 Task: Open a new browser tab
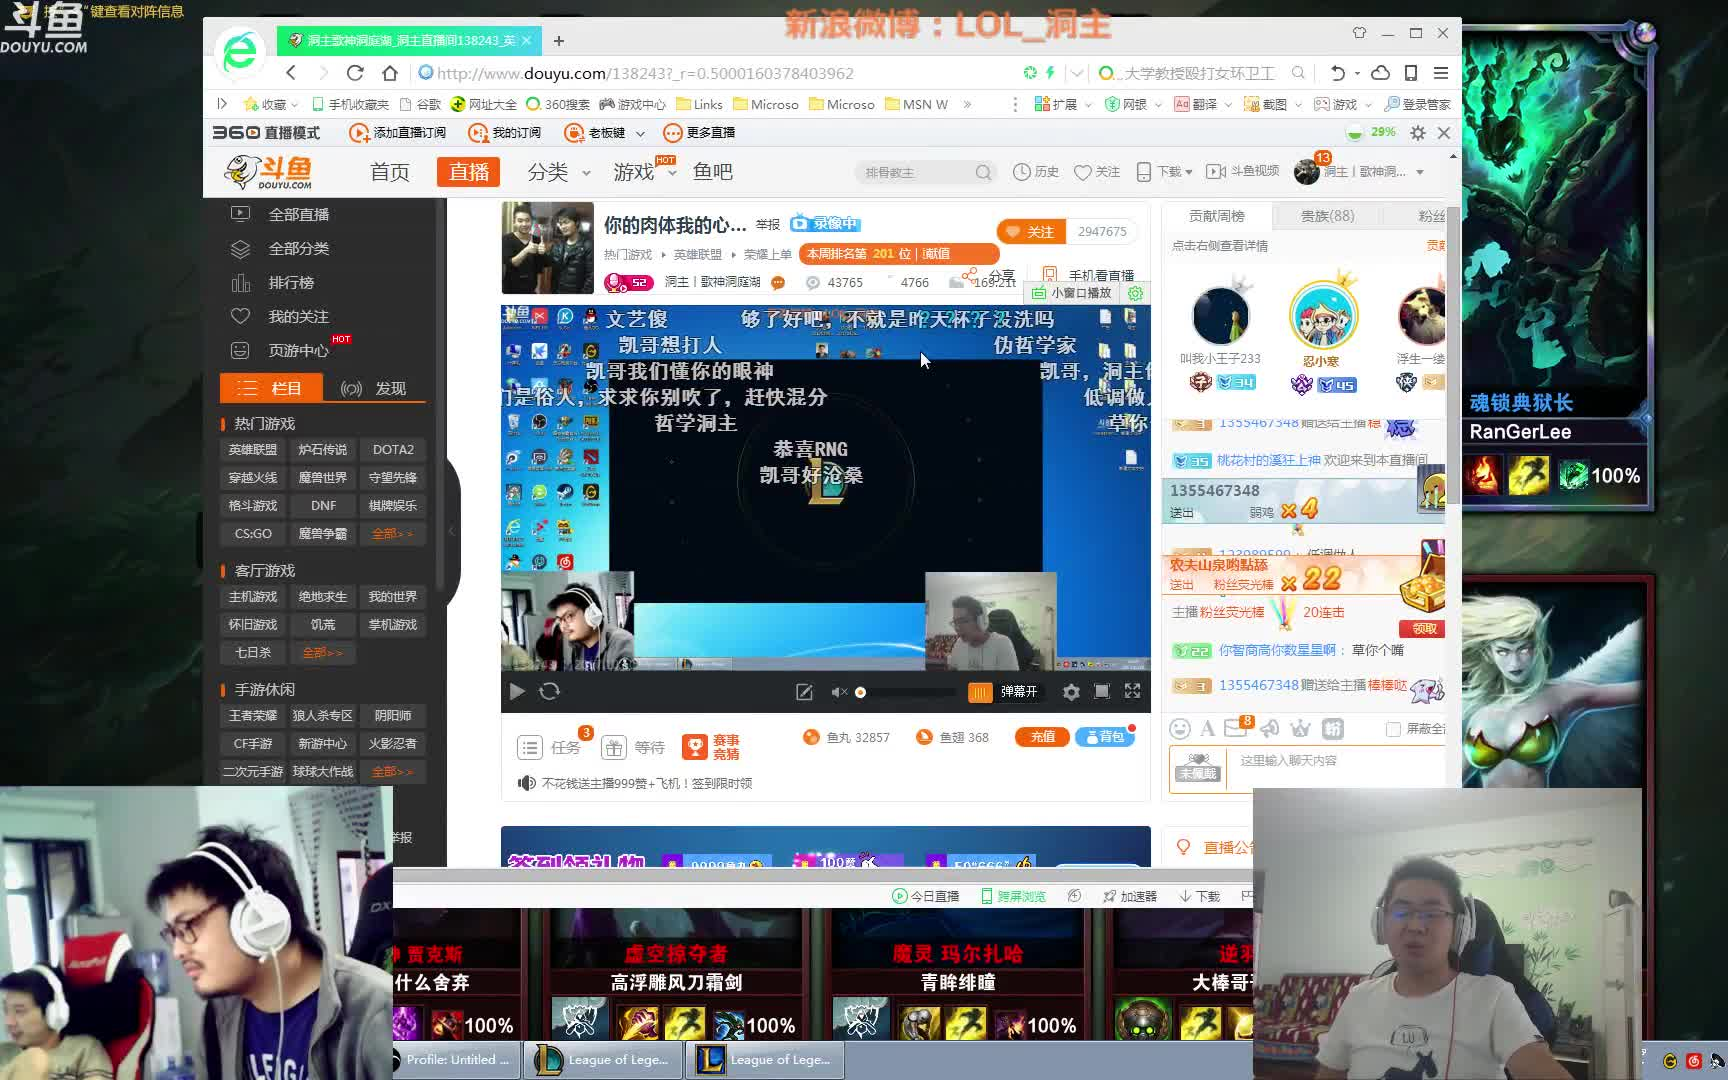point(559,41)
